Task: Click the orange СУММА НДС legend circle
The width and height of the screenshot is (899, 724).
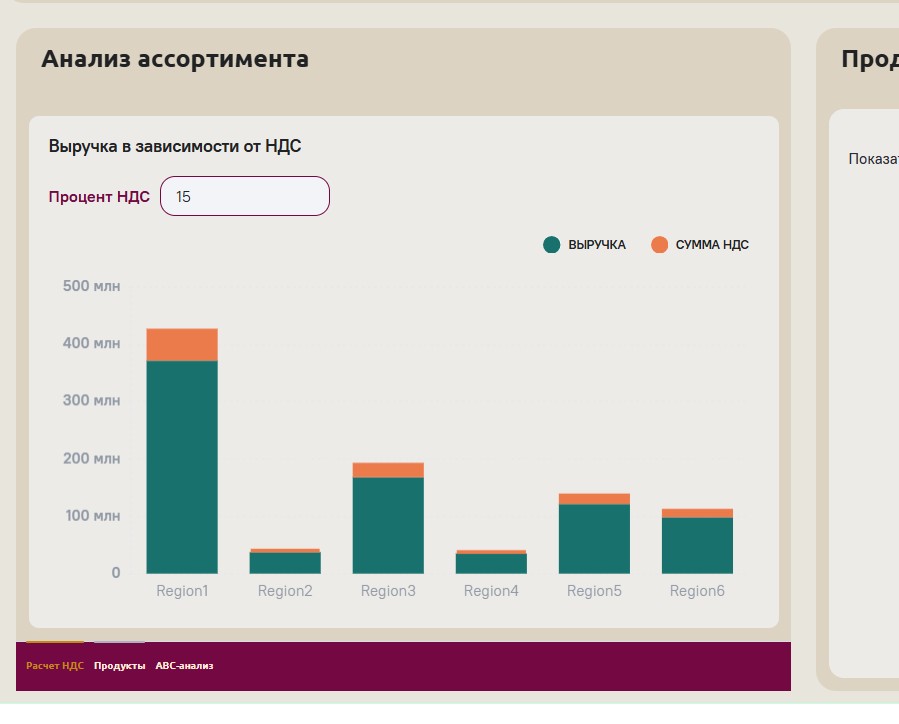Action: click(x=659, y=245)
